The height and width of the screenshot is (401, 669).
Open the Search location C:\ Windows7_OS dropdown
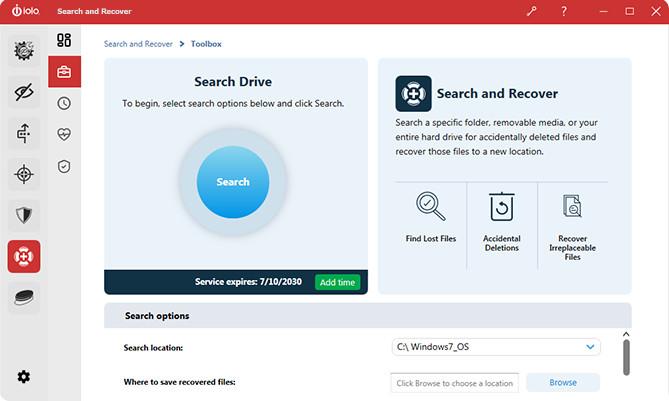tap(496, 347)
